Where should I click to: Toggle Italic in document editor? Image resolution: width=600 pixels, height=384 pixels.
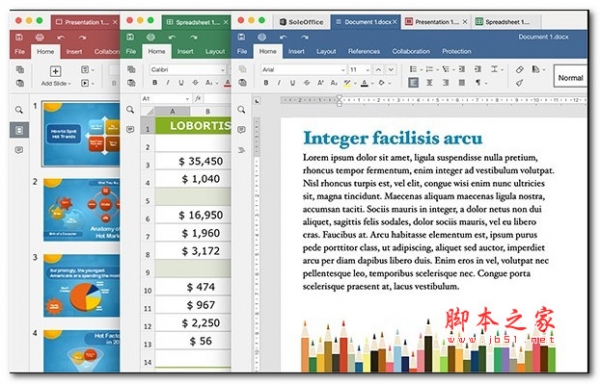click(279, 83)
